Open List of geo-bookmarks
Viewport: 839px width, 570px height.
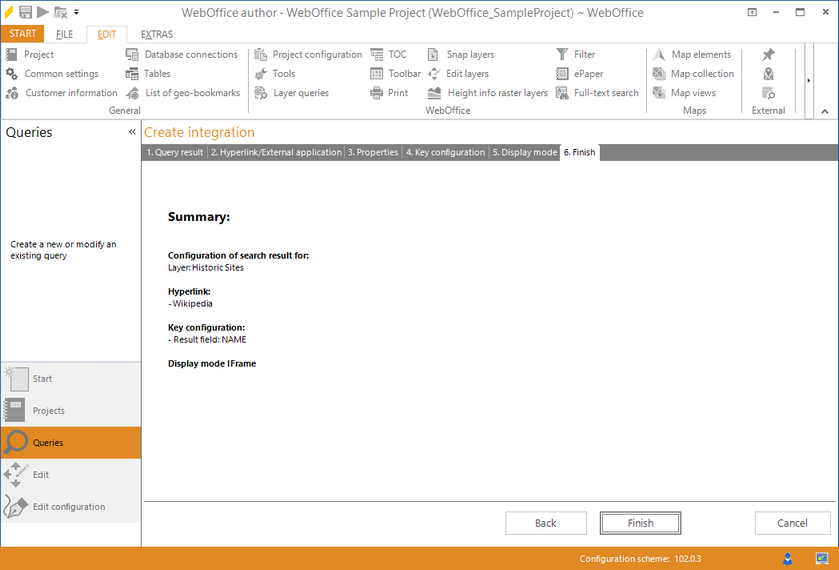coord(183,93)
